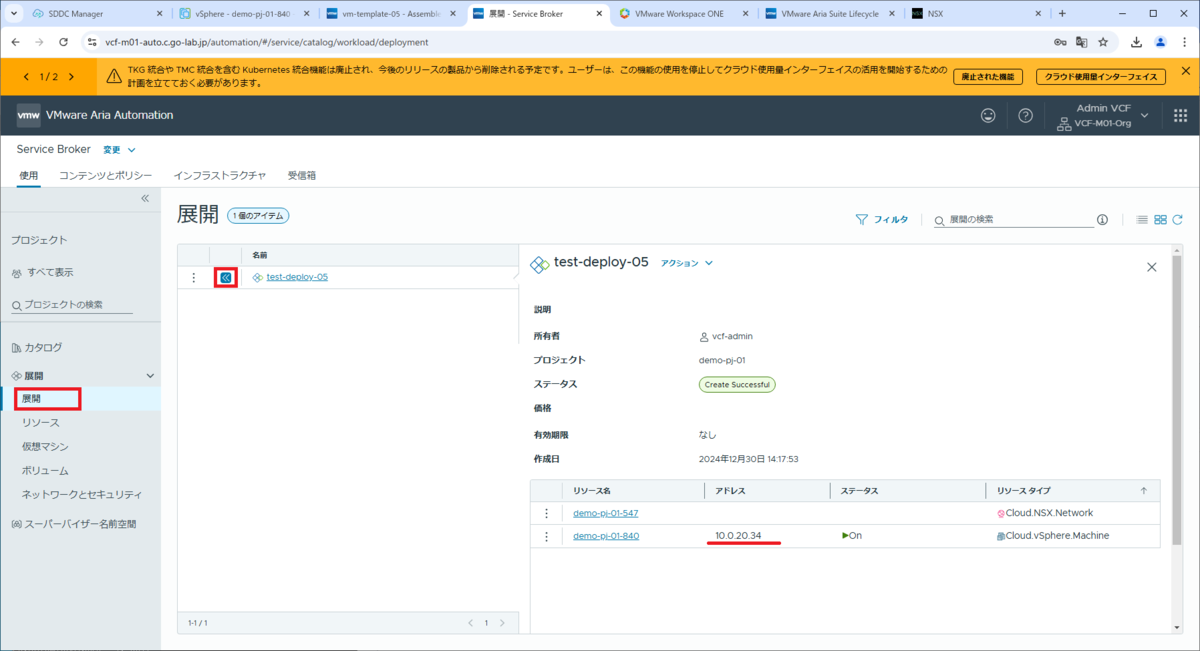The width and height of the screenshot is (1200, 651).
Task: Switch to list view icon
Action: (1142, 219)
